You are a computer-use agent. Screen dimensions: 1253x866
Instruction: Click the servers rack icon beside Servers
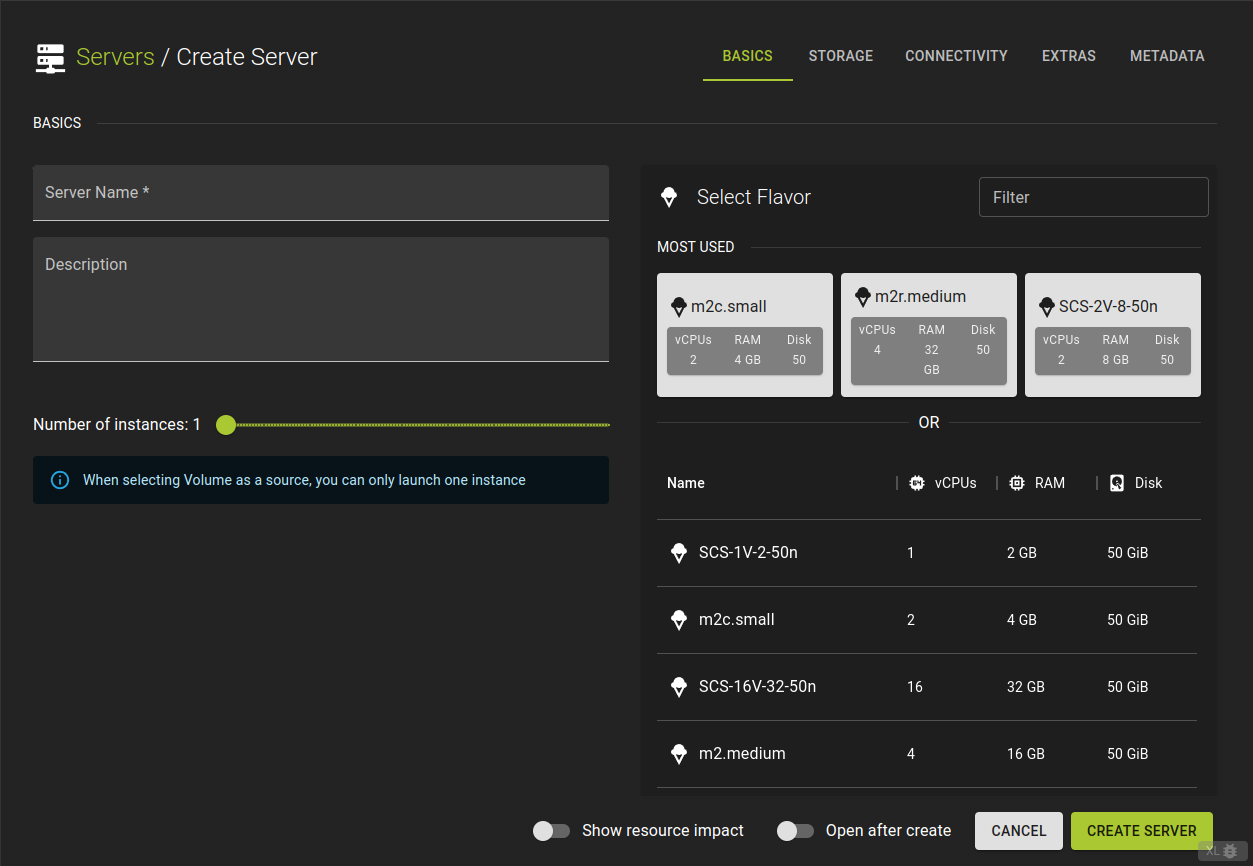(50, 58)
